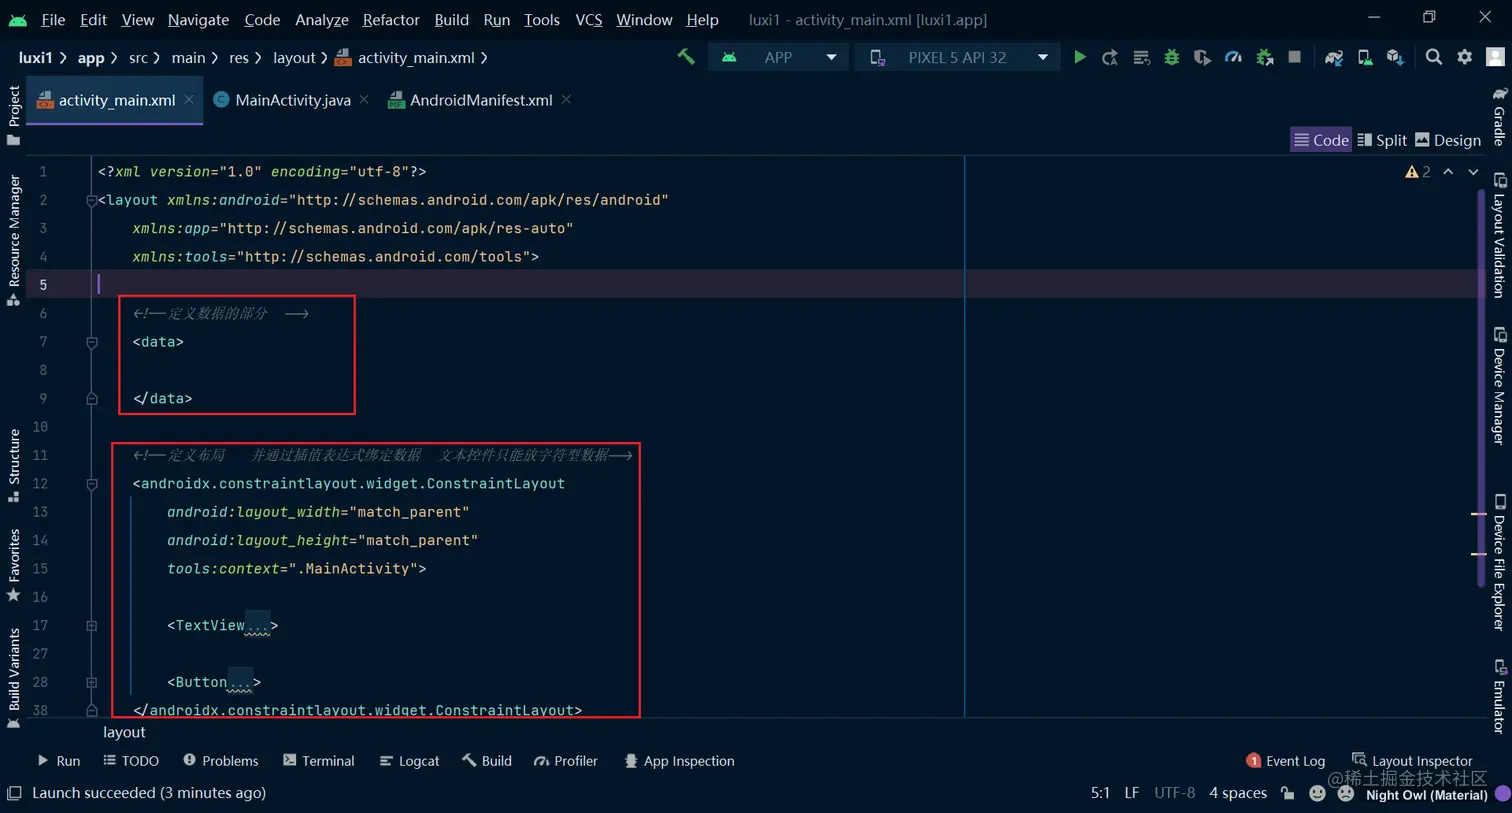
Task: Click the editor vertical scrollbar
Action: click(1481, 388)
